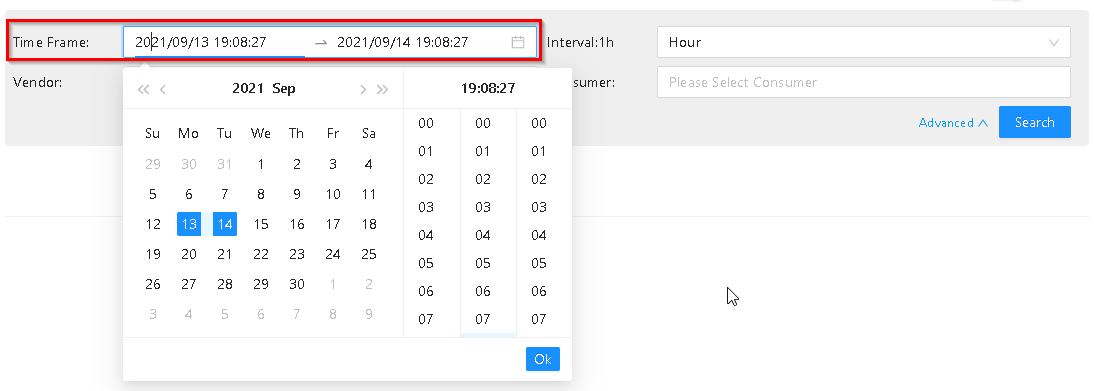Select minute 05 in time picker
This screenshot has width=1094, height=391.
coord(483,263)
